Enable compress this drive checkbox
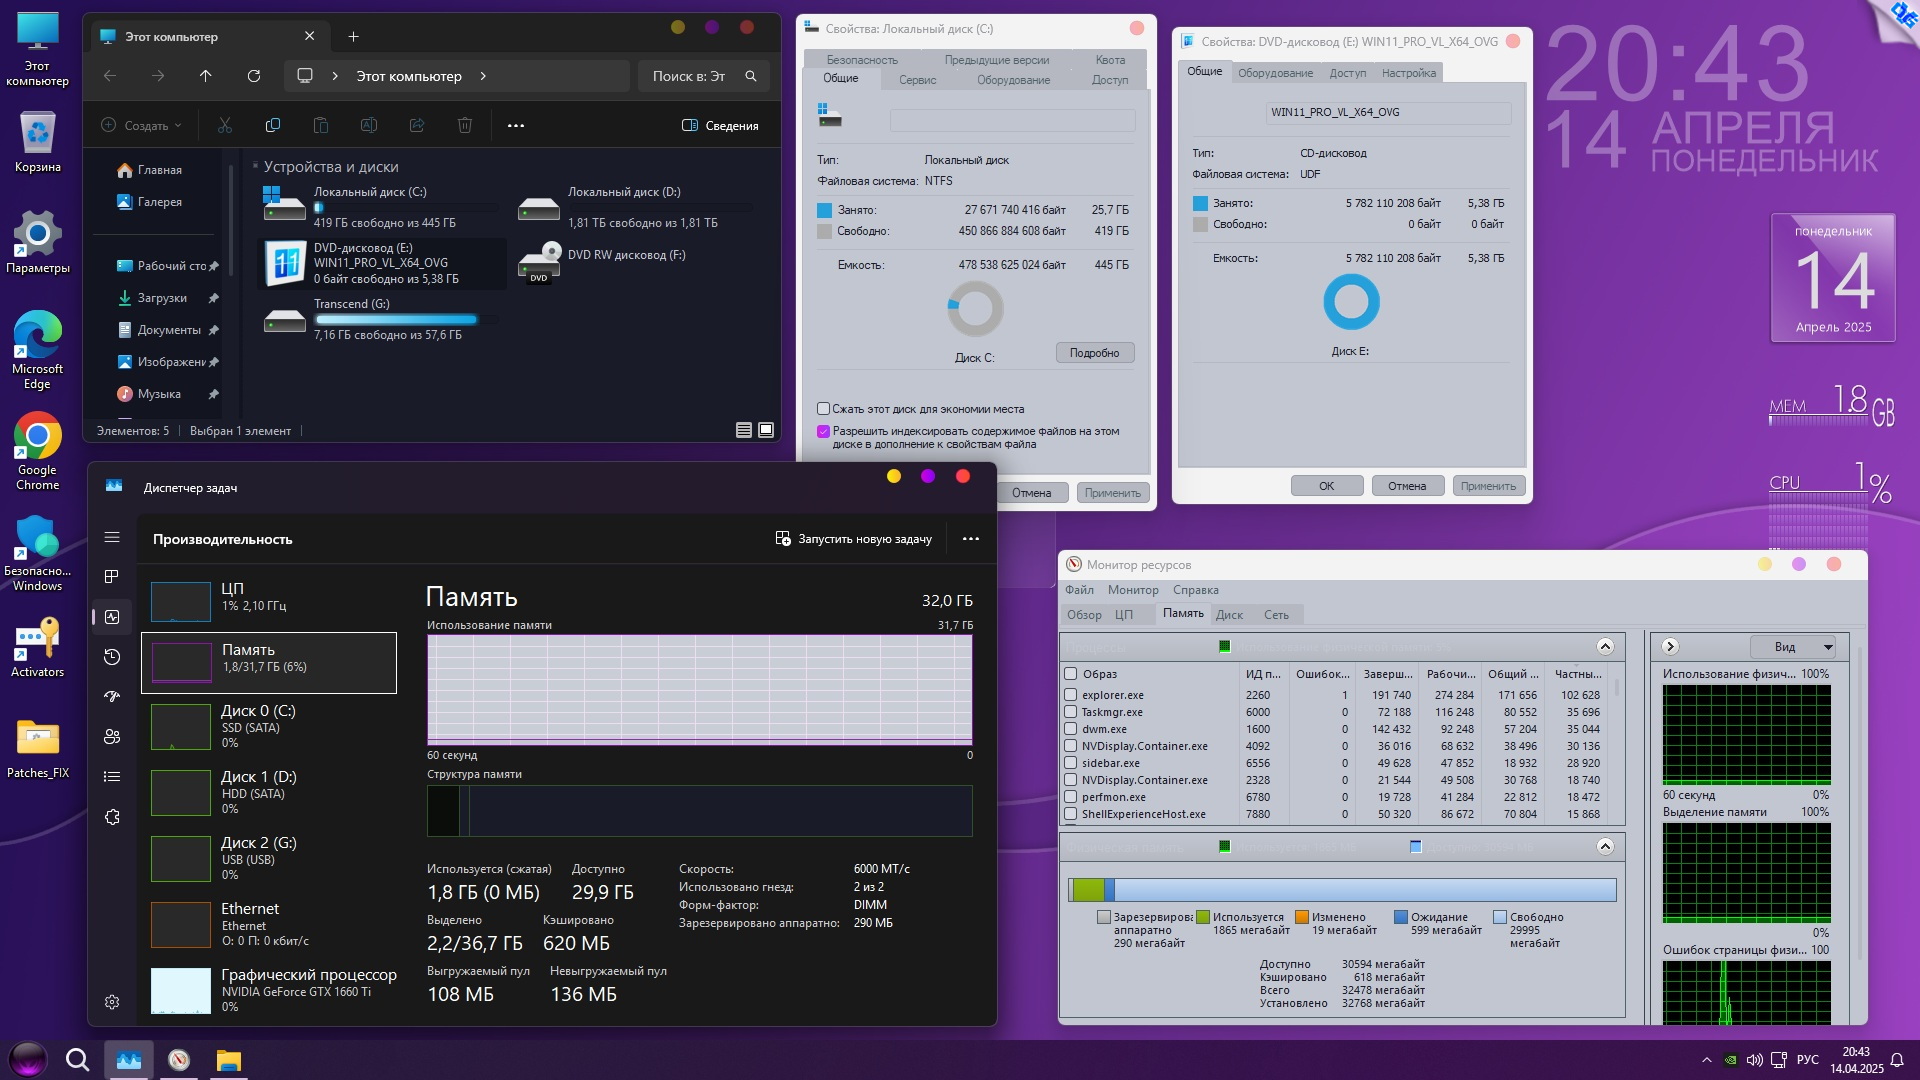Screen dimensions: 1920x1080 (823, 409)
